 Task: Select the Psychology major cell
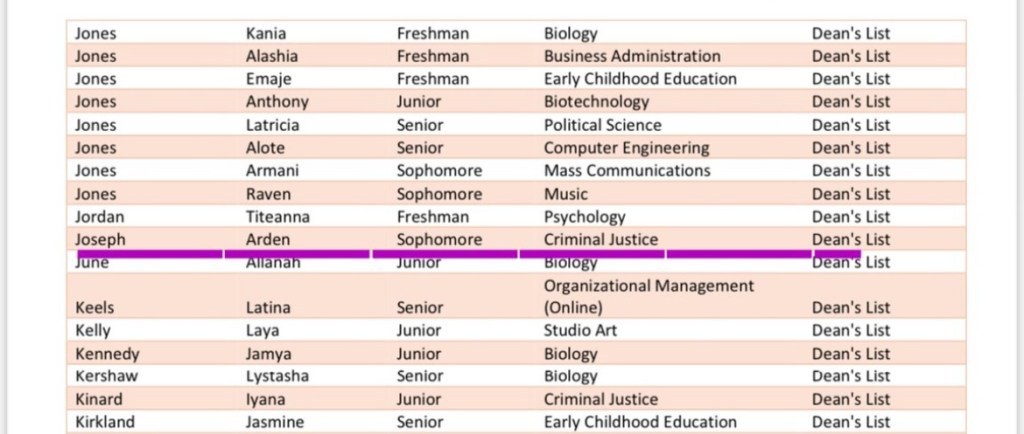[584, 217]
